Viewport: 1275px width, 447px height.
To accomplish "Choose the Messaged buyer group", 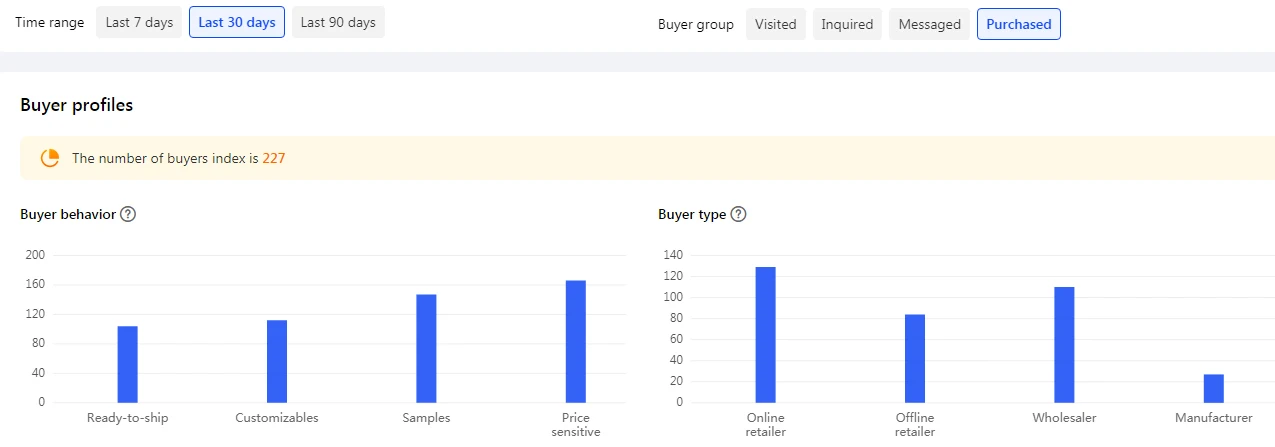I will (929, 24).
